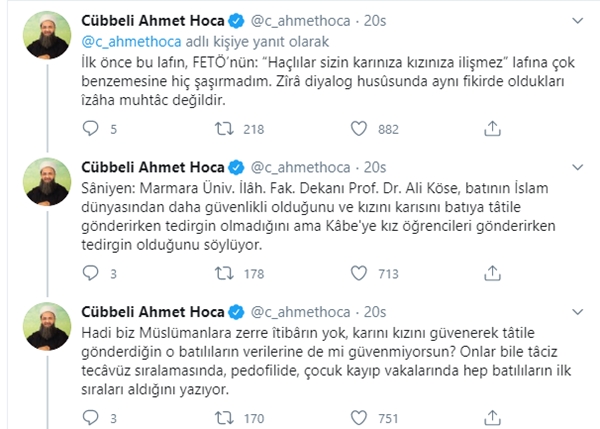Open the third tweet's more-options chevron
Image resolution: width=600 pixels, height=429 pixels.
[577, 312]
